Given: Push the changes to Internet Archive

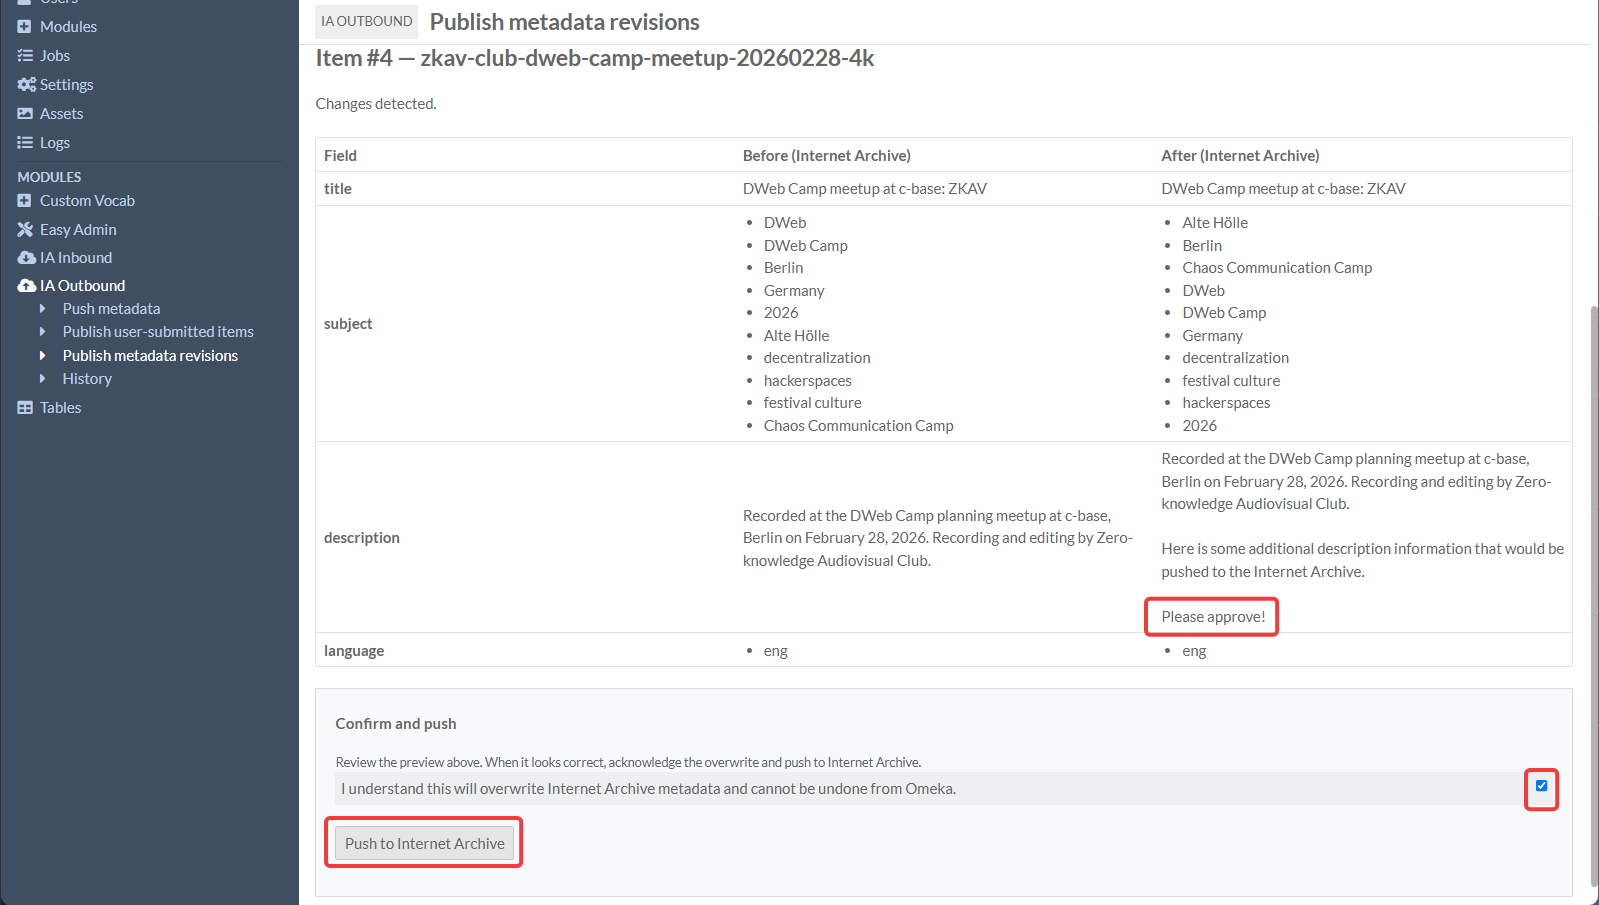Looking at the screenshot, I should click(x=424, y=844).
